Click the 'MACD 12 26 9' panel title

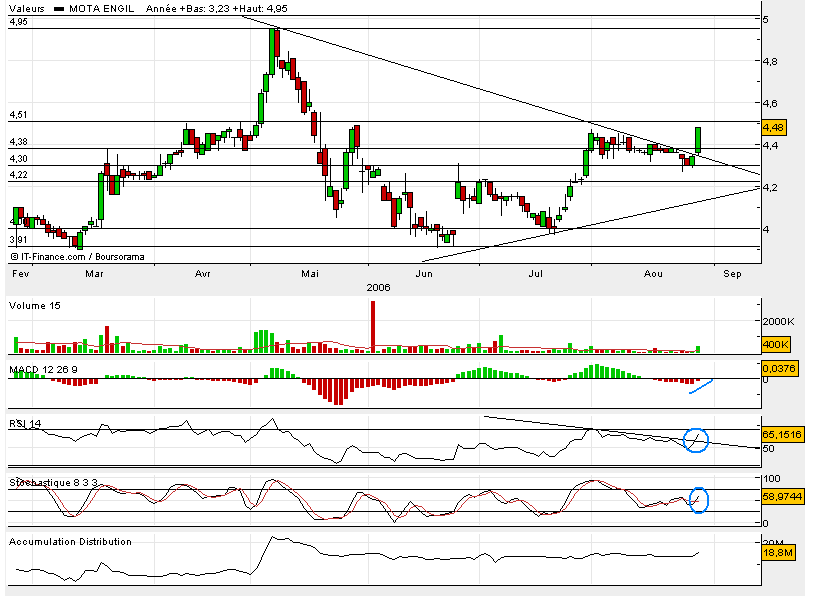point(43,370)
